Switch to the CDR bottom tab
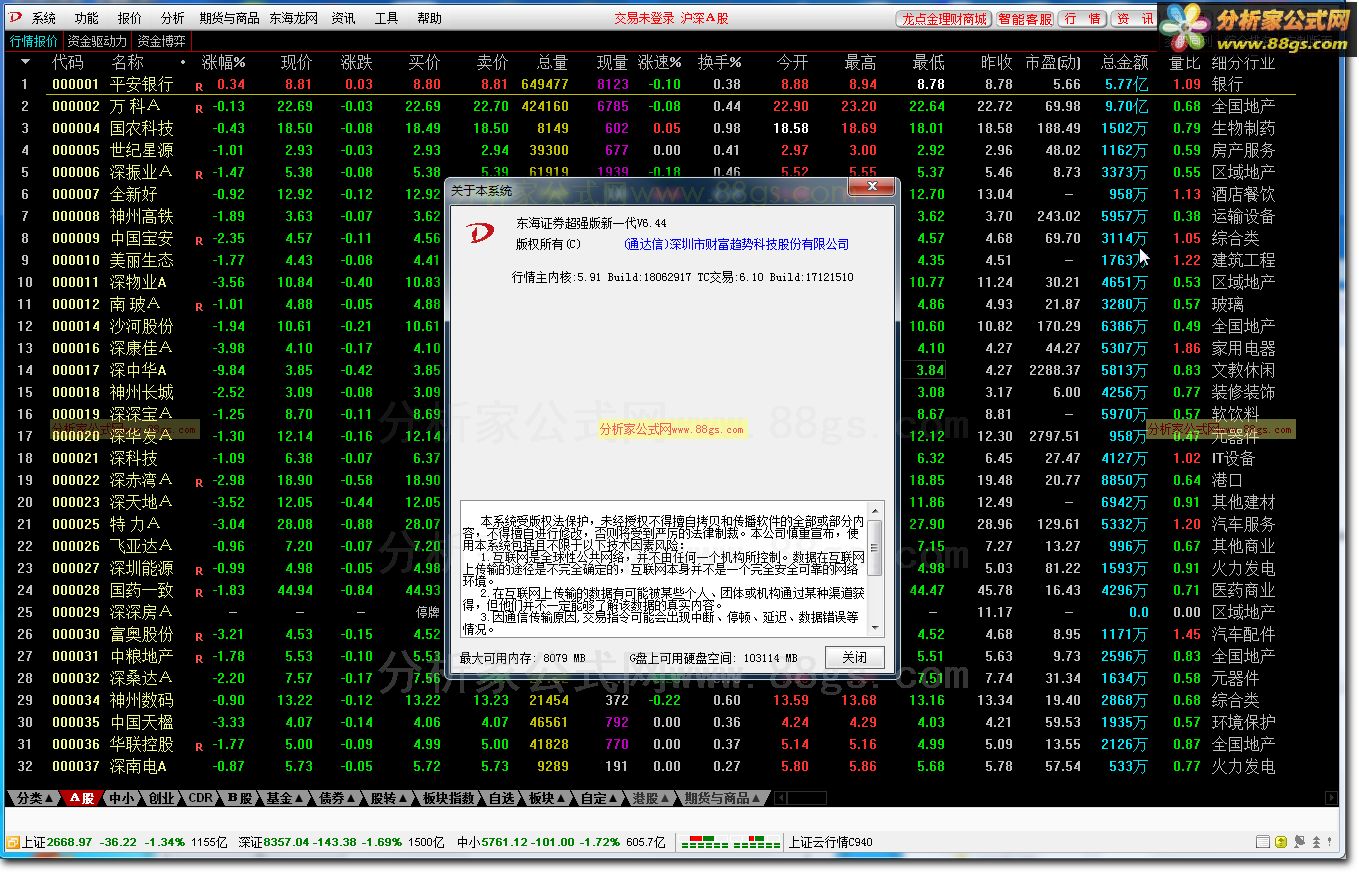Image resolution: width=1359 pixels, height=872 pixels. pos(200,798)
